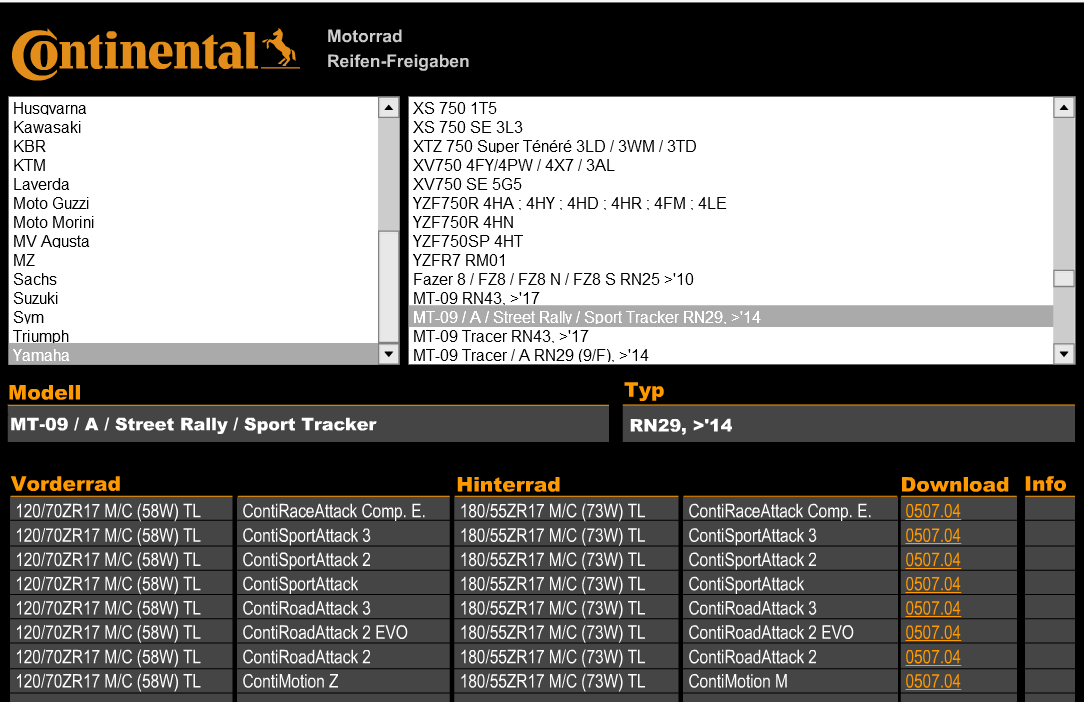Image resolution: width=1084 pixels, height=702 pixels.
Task: Click the Continental horse logo
Action: click(x=281, y=49)
